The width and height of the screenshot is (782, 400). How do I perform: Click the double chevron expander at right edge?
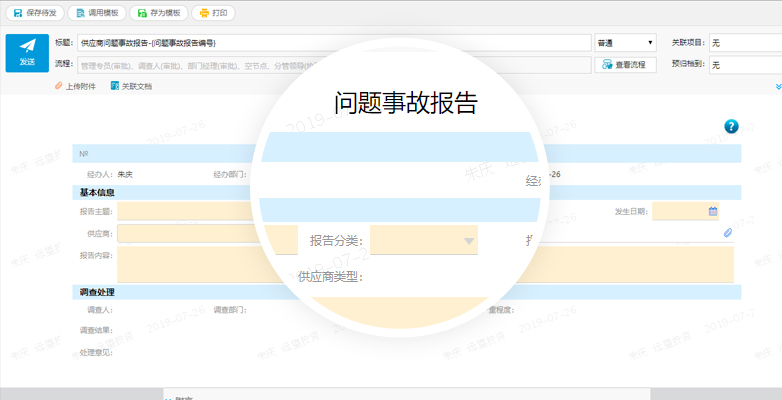pyautogui.click(x=777, y=86)
